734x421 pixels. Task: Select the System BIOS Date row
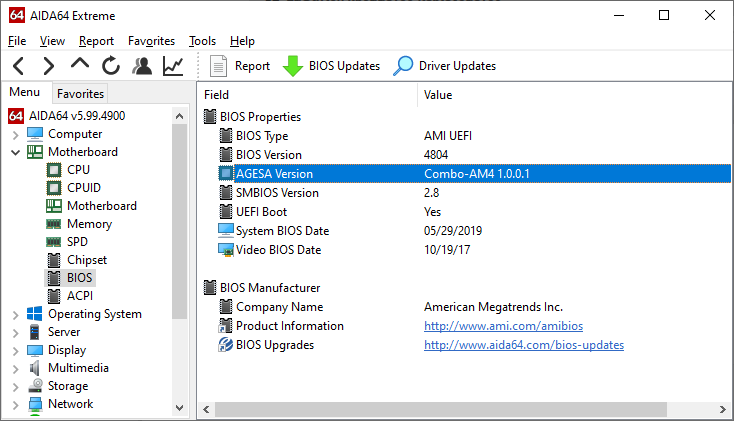click(474, 231)
